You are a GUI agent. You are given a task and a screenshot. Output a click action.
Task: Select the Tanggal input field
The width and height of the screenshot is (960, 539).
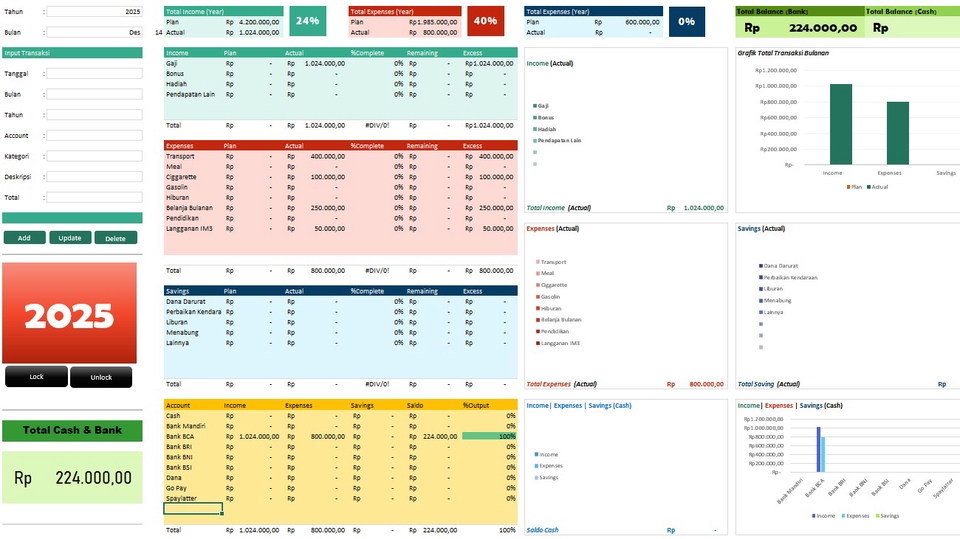point(94,73)
